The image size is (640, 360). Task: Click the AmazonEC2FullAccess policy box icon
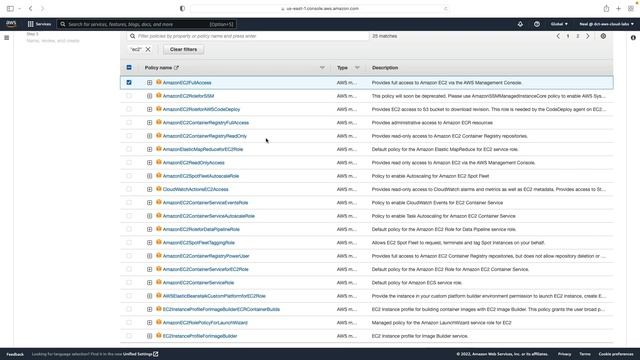click(x=159, y=82)
